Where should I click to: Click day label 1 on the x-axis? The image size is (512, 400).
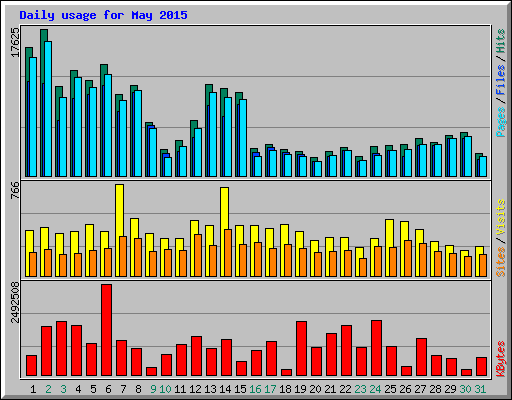[x=33, y=389]
